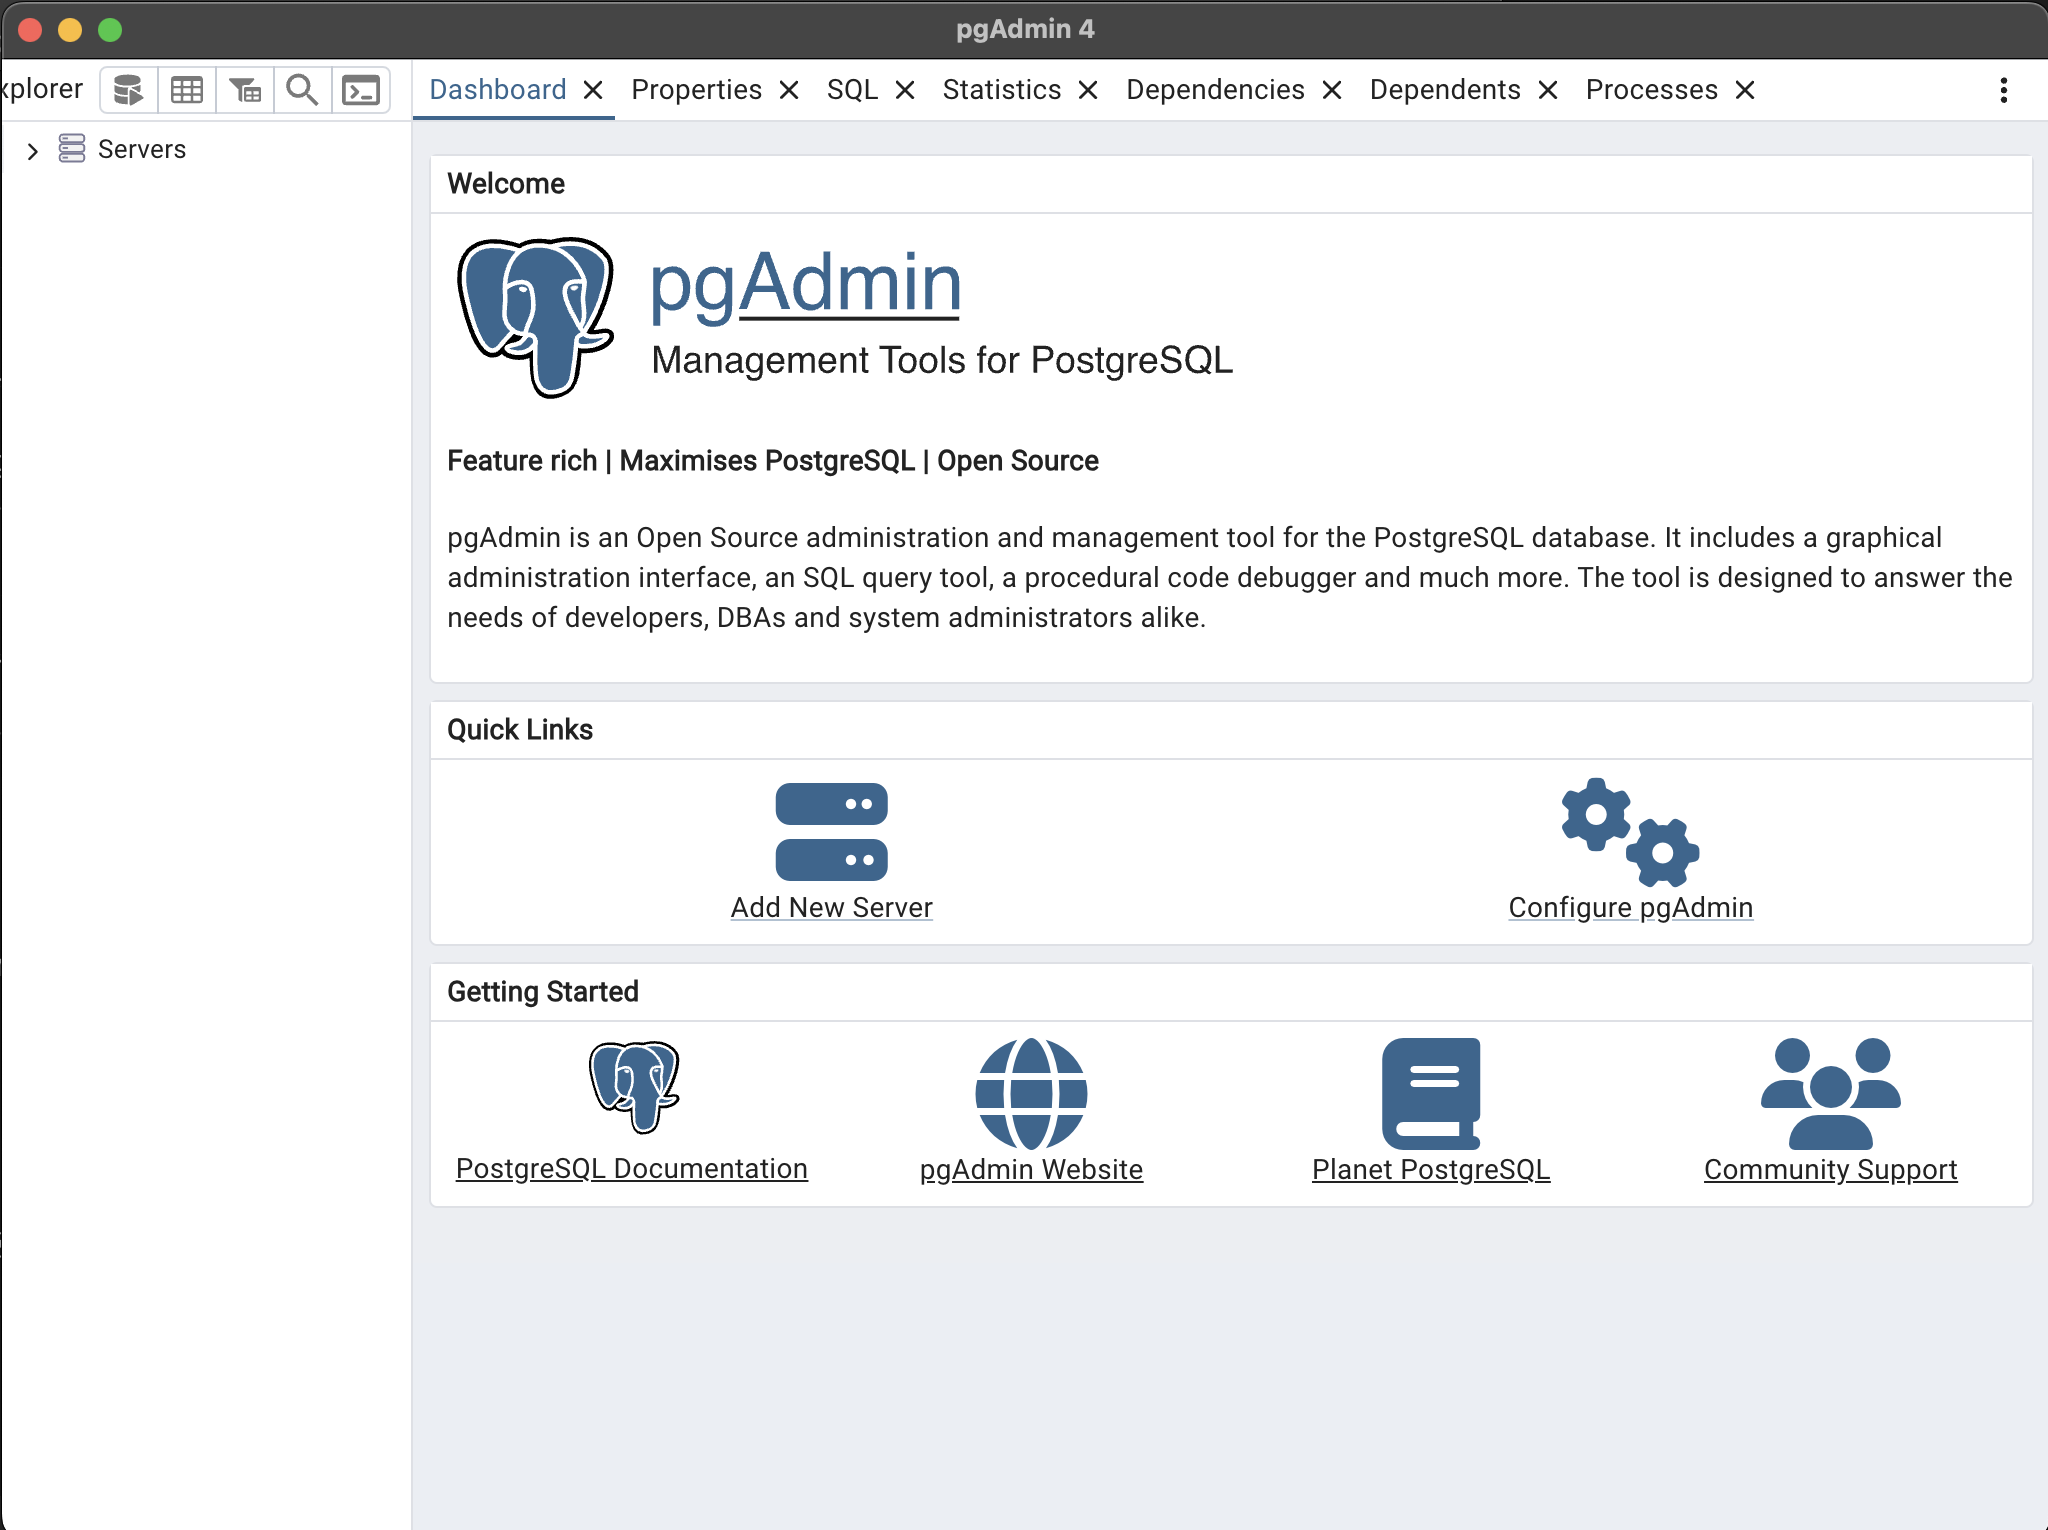Open the vertical three-dot panel menu
Viewport: 2048px width, 1530px height.
pyautogui.click(x=2003, y=90)
